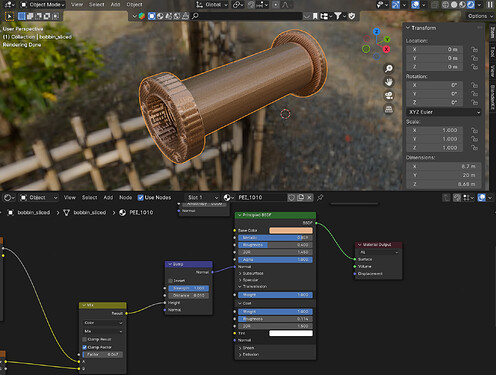Click the proportional editing icon in header

pyautogui.click(x=276, y=5)
